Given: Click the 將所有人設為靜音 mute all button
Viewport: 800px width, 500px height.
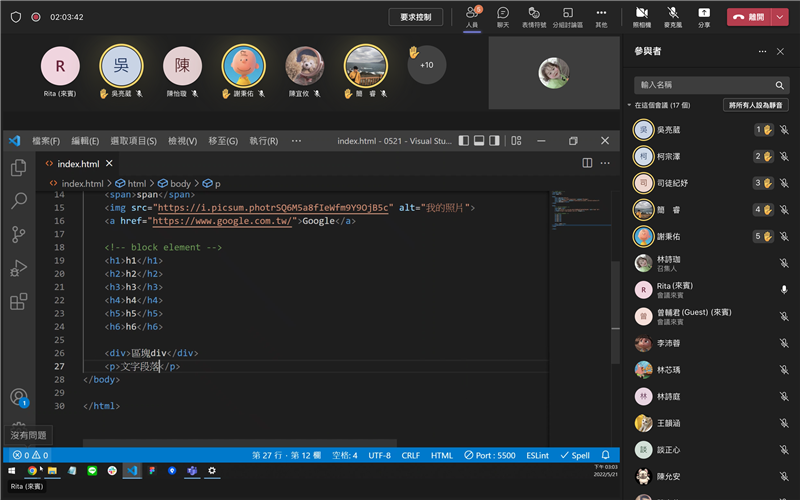Looking at the screenshot, I should (x=755, y=104).
